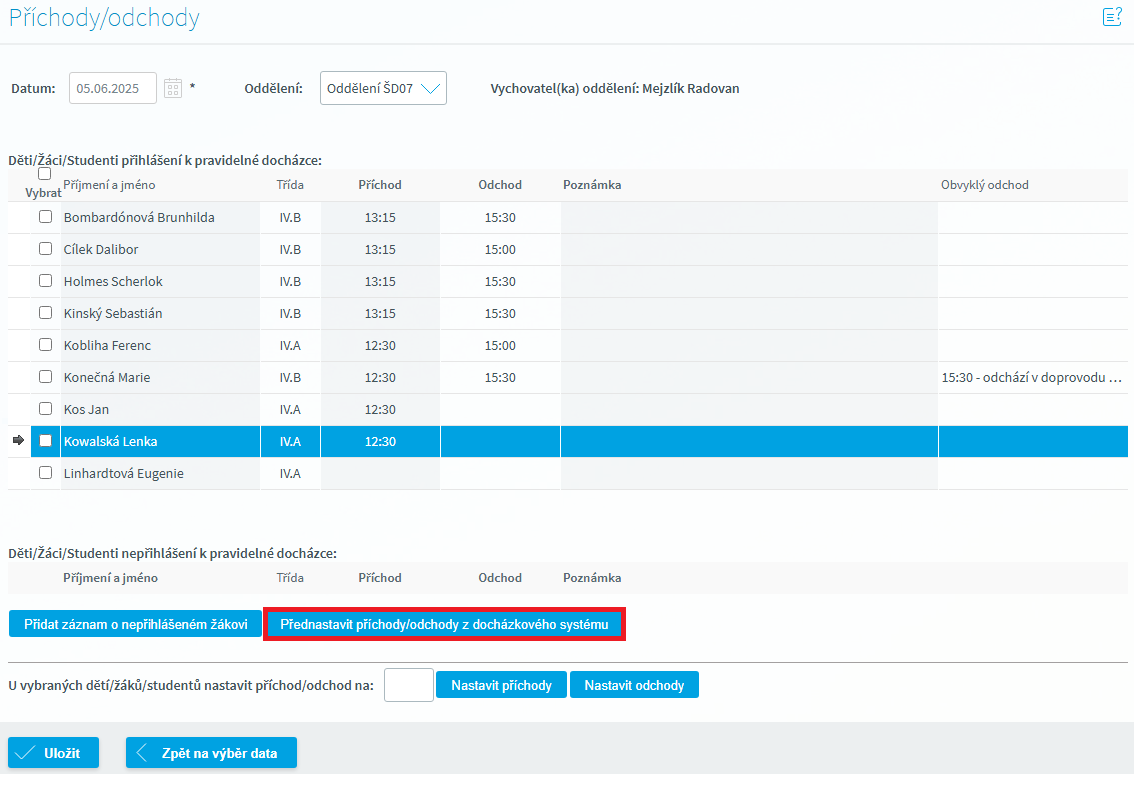Click the name Konečná Marie
The height and width of the screenshot is (805, 1134).
click(x=107, y=378)
